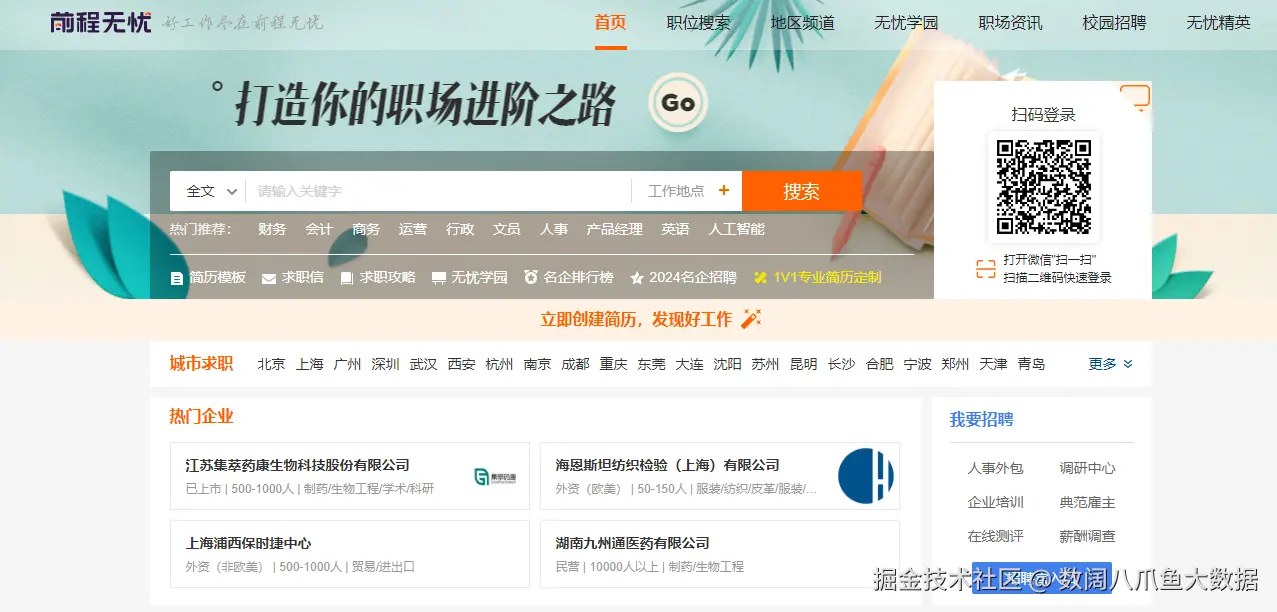Click the 财务 hot keyword
This screenshot has width=1277, height=612.
[272, 229]
